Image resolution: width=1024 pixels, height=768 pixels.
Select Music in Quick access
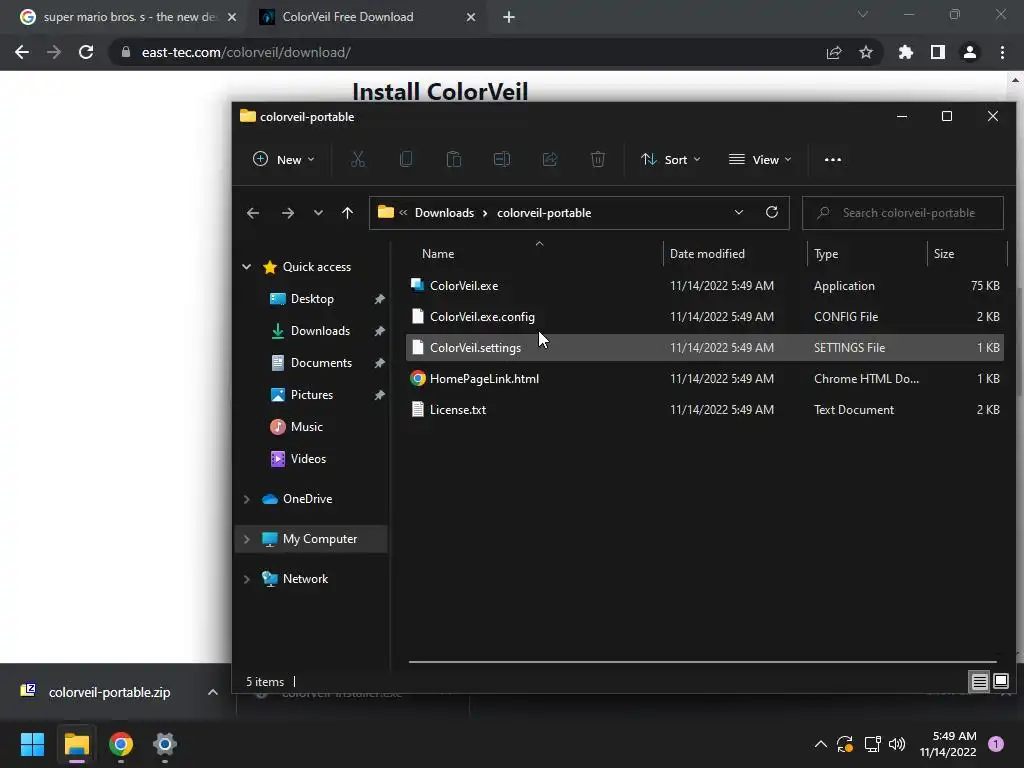coord(306,426)
